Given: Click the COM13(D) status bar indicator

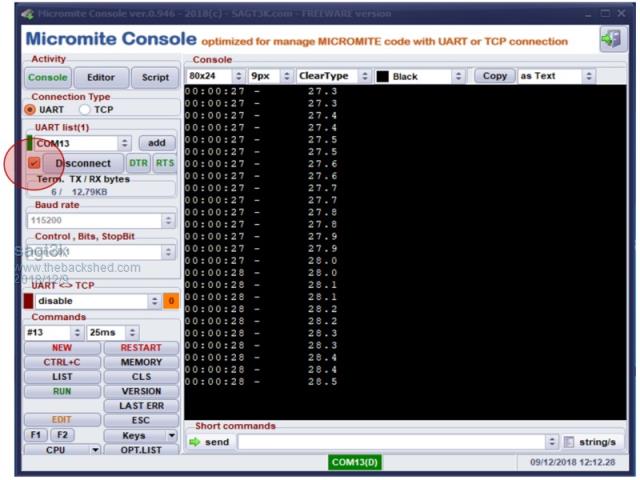Looking at the screenshot, I should (x=354, y=462).
